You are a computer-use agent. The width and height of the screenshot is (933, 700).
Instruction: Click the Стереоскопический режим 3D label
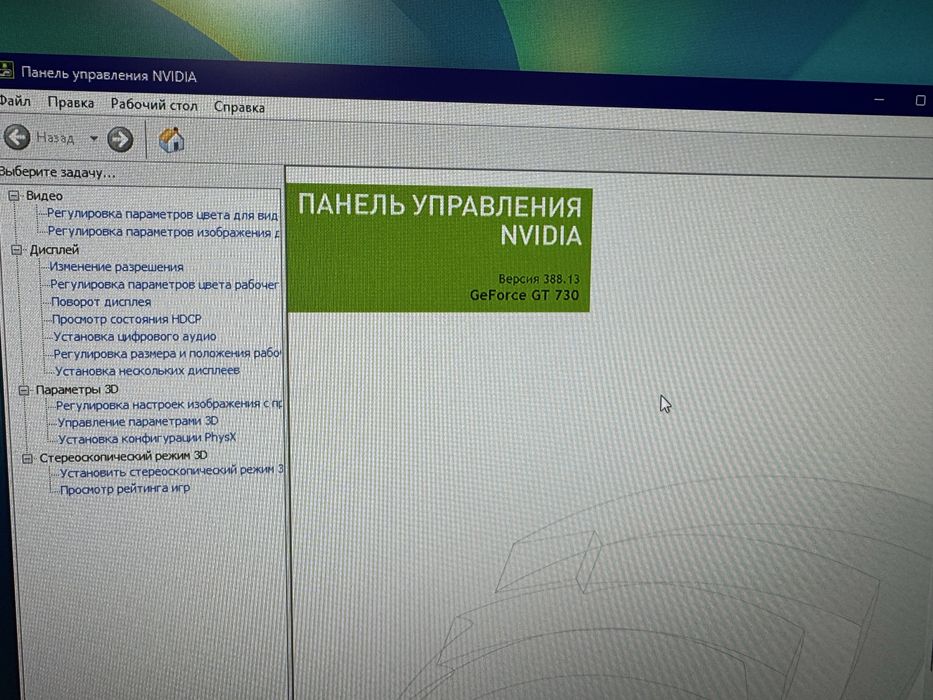[x=123, y=457]
